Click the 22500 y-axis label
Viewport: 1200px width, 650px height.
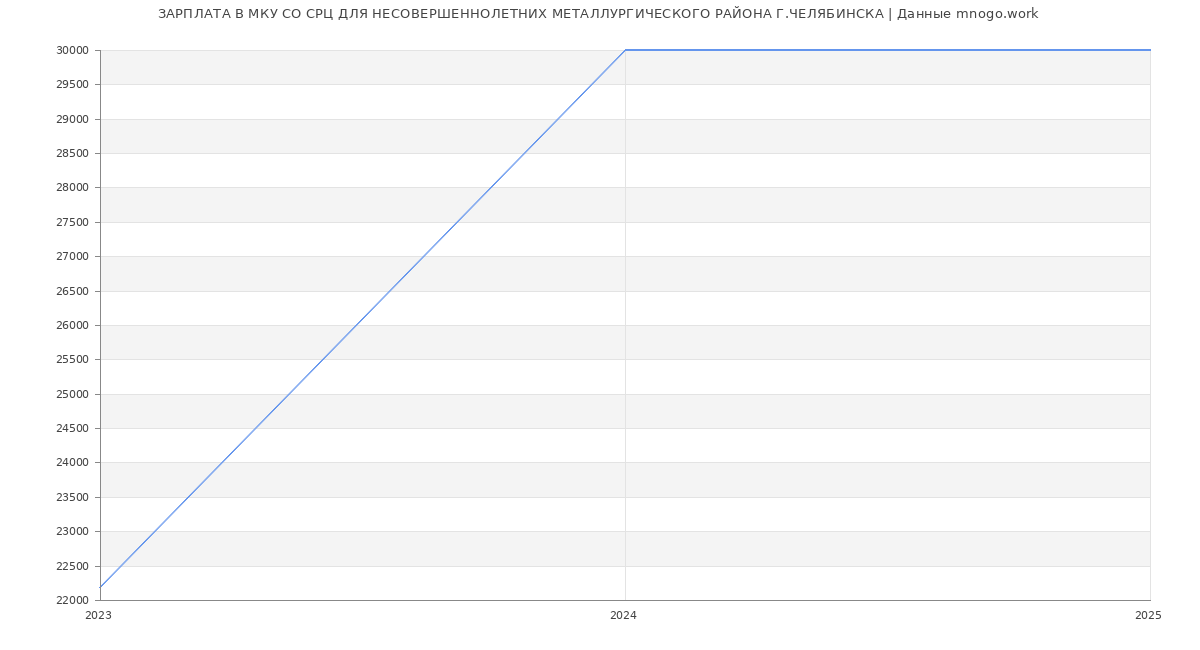[x=72, y=566]
